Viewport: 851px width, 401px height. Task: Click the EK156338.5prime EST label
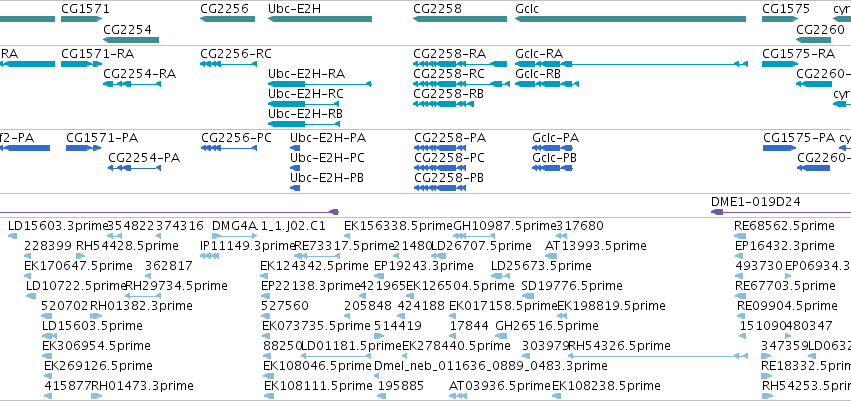click(x=398, y=226)
